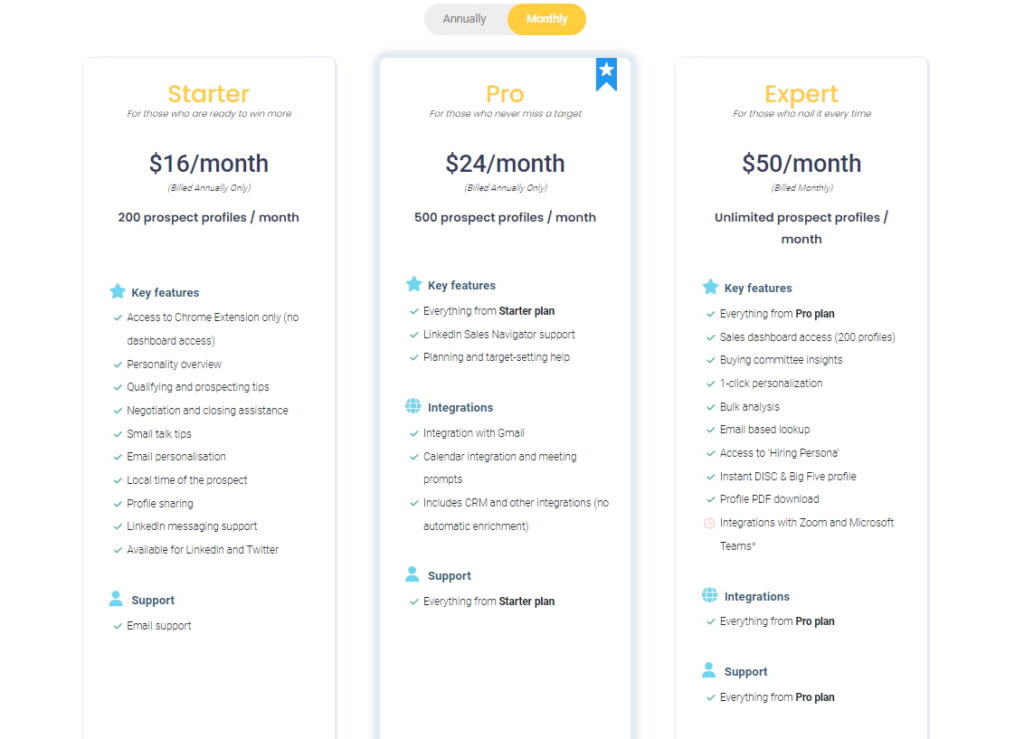This screenshot has width=1024, height=739.
Task: Click checkmark beside Integration with Gmail
Action: 414,433
